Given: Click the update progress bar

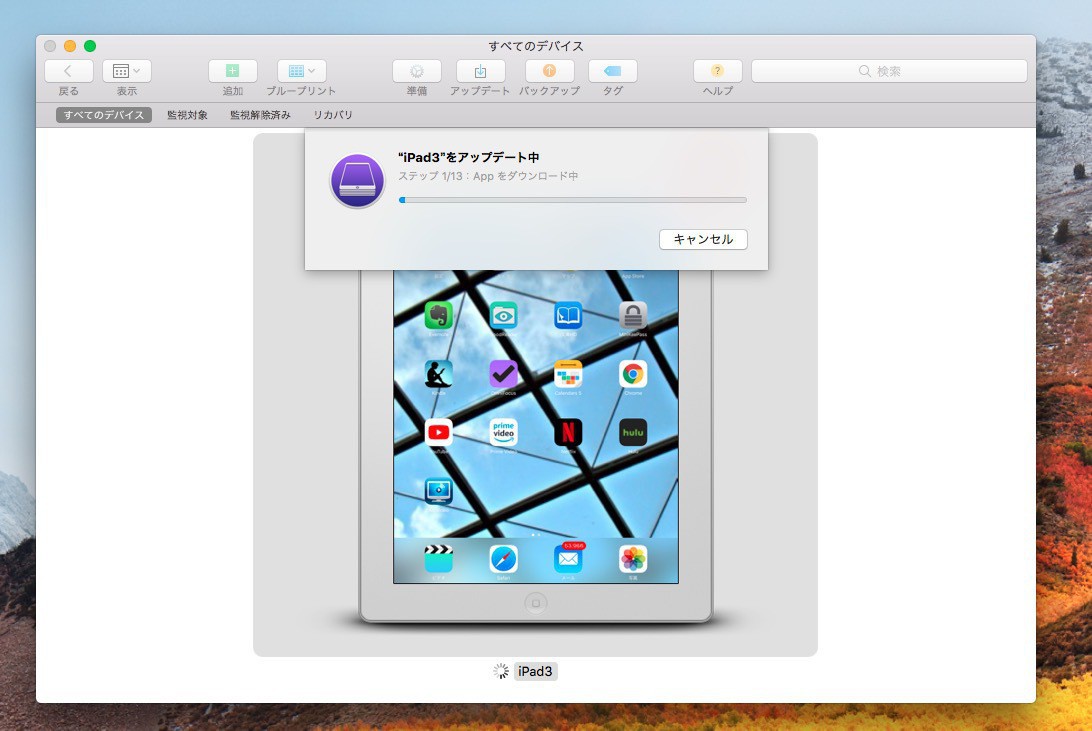Looking at the screenshot, I should (572, 200).
